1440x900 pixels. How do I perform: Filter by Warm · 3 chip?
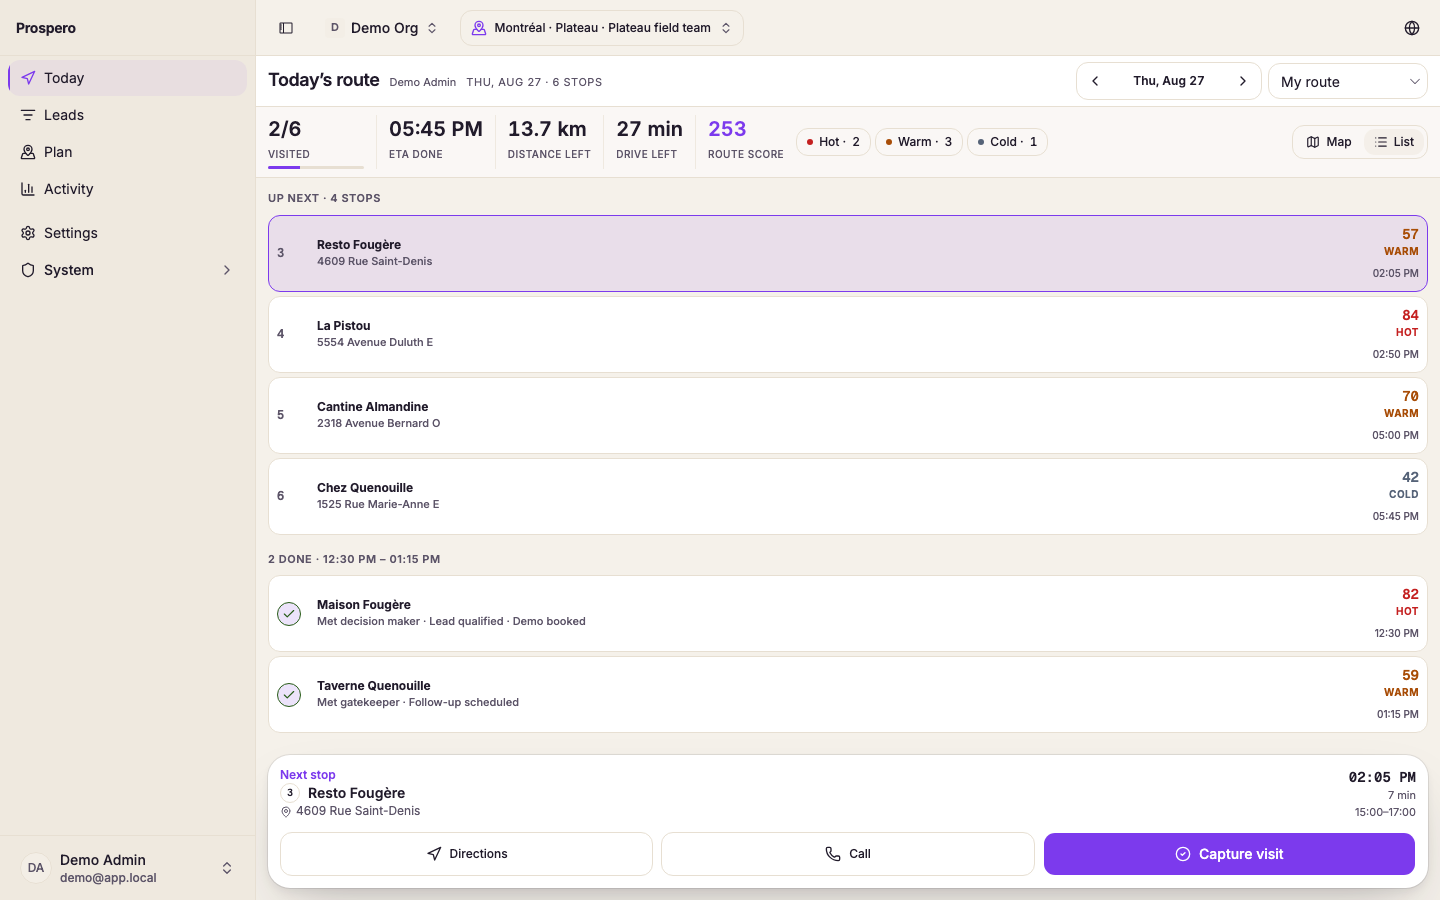coord(919,142)
